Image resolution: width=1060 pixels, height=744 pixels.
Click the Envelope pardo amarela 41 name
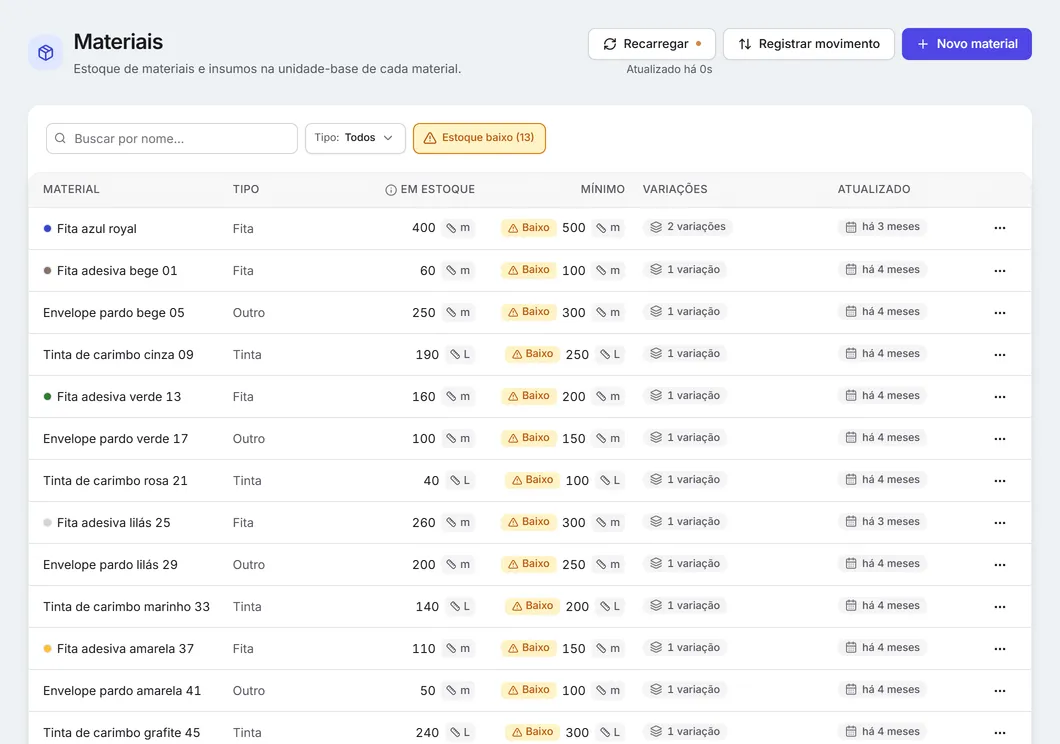(122, 691)
